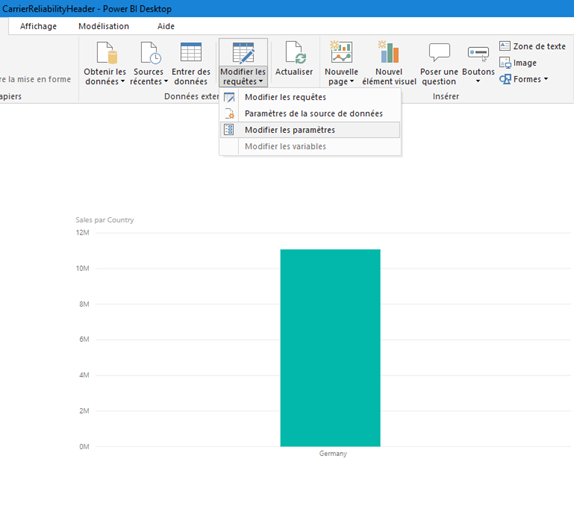Click the Boutons icon in ribbon
Screen dimensions: 574x514
coord(478,53)
